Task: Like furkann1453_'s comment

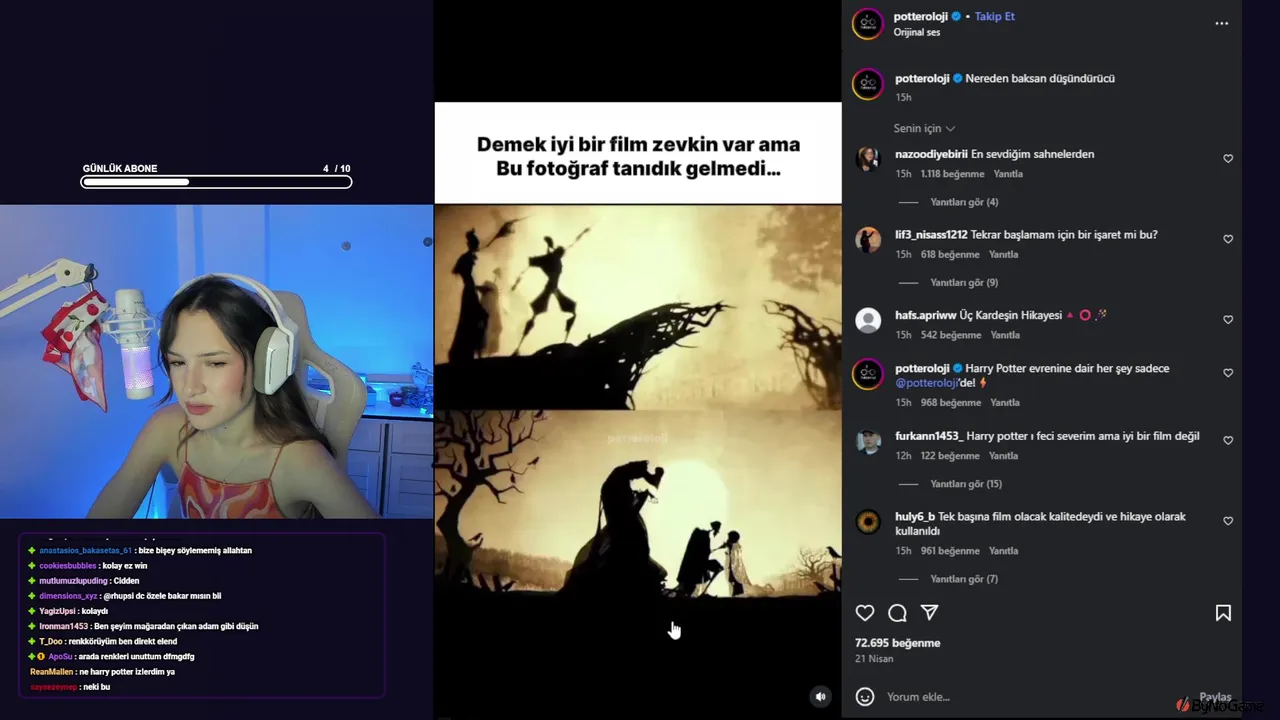Action: coord(1228,440)
